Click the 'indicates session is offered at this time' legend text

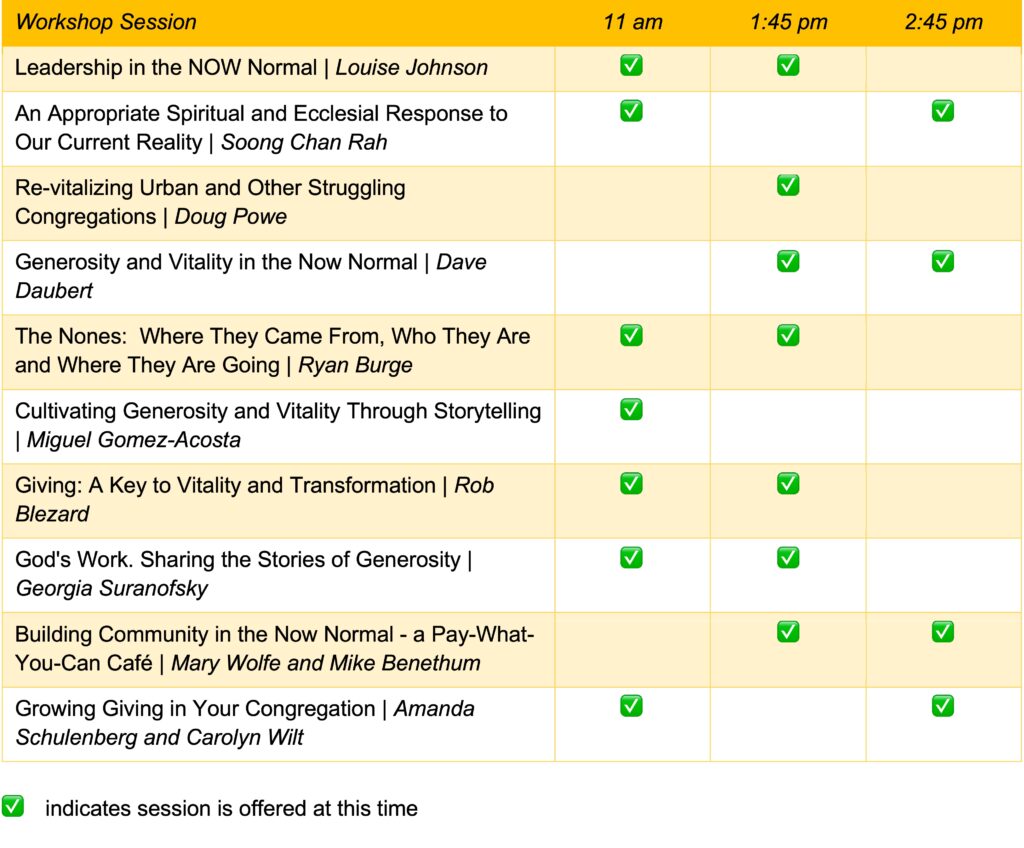click(x=231, y=808)
